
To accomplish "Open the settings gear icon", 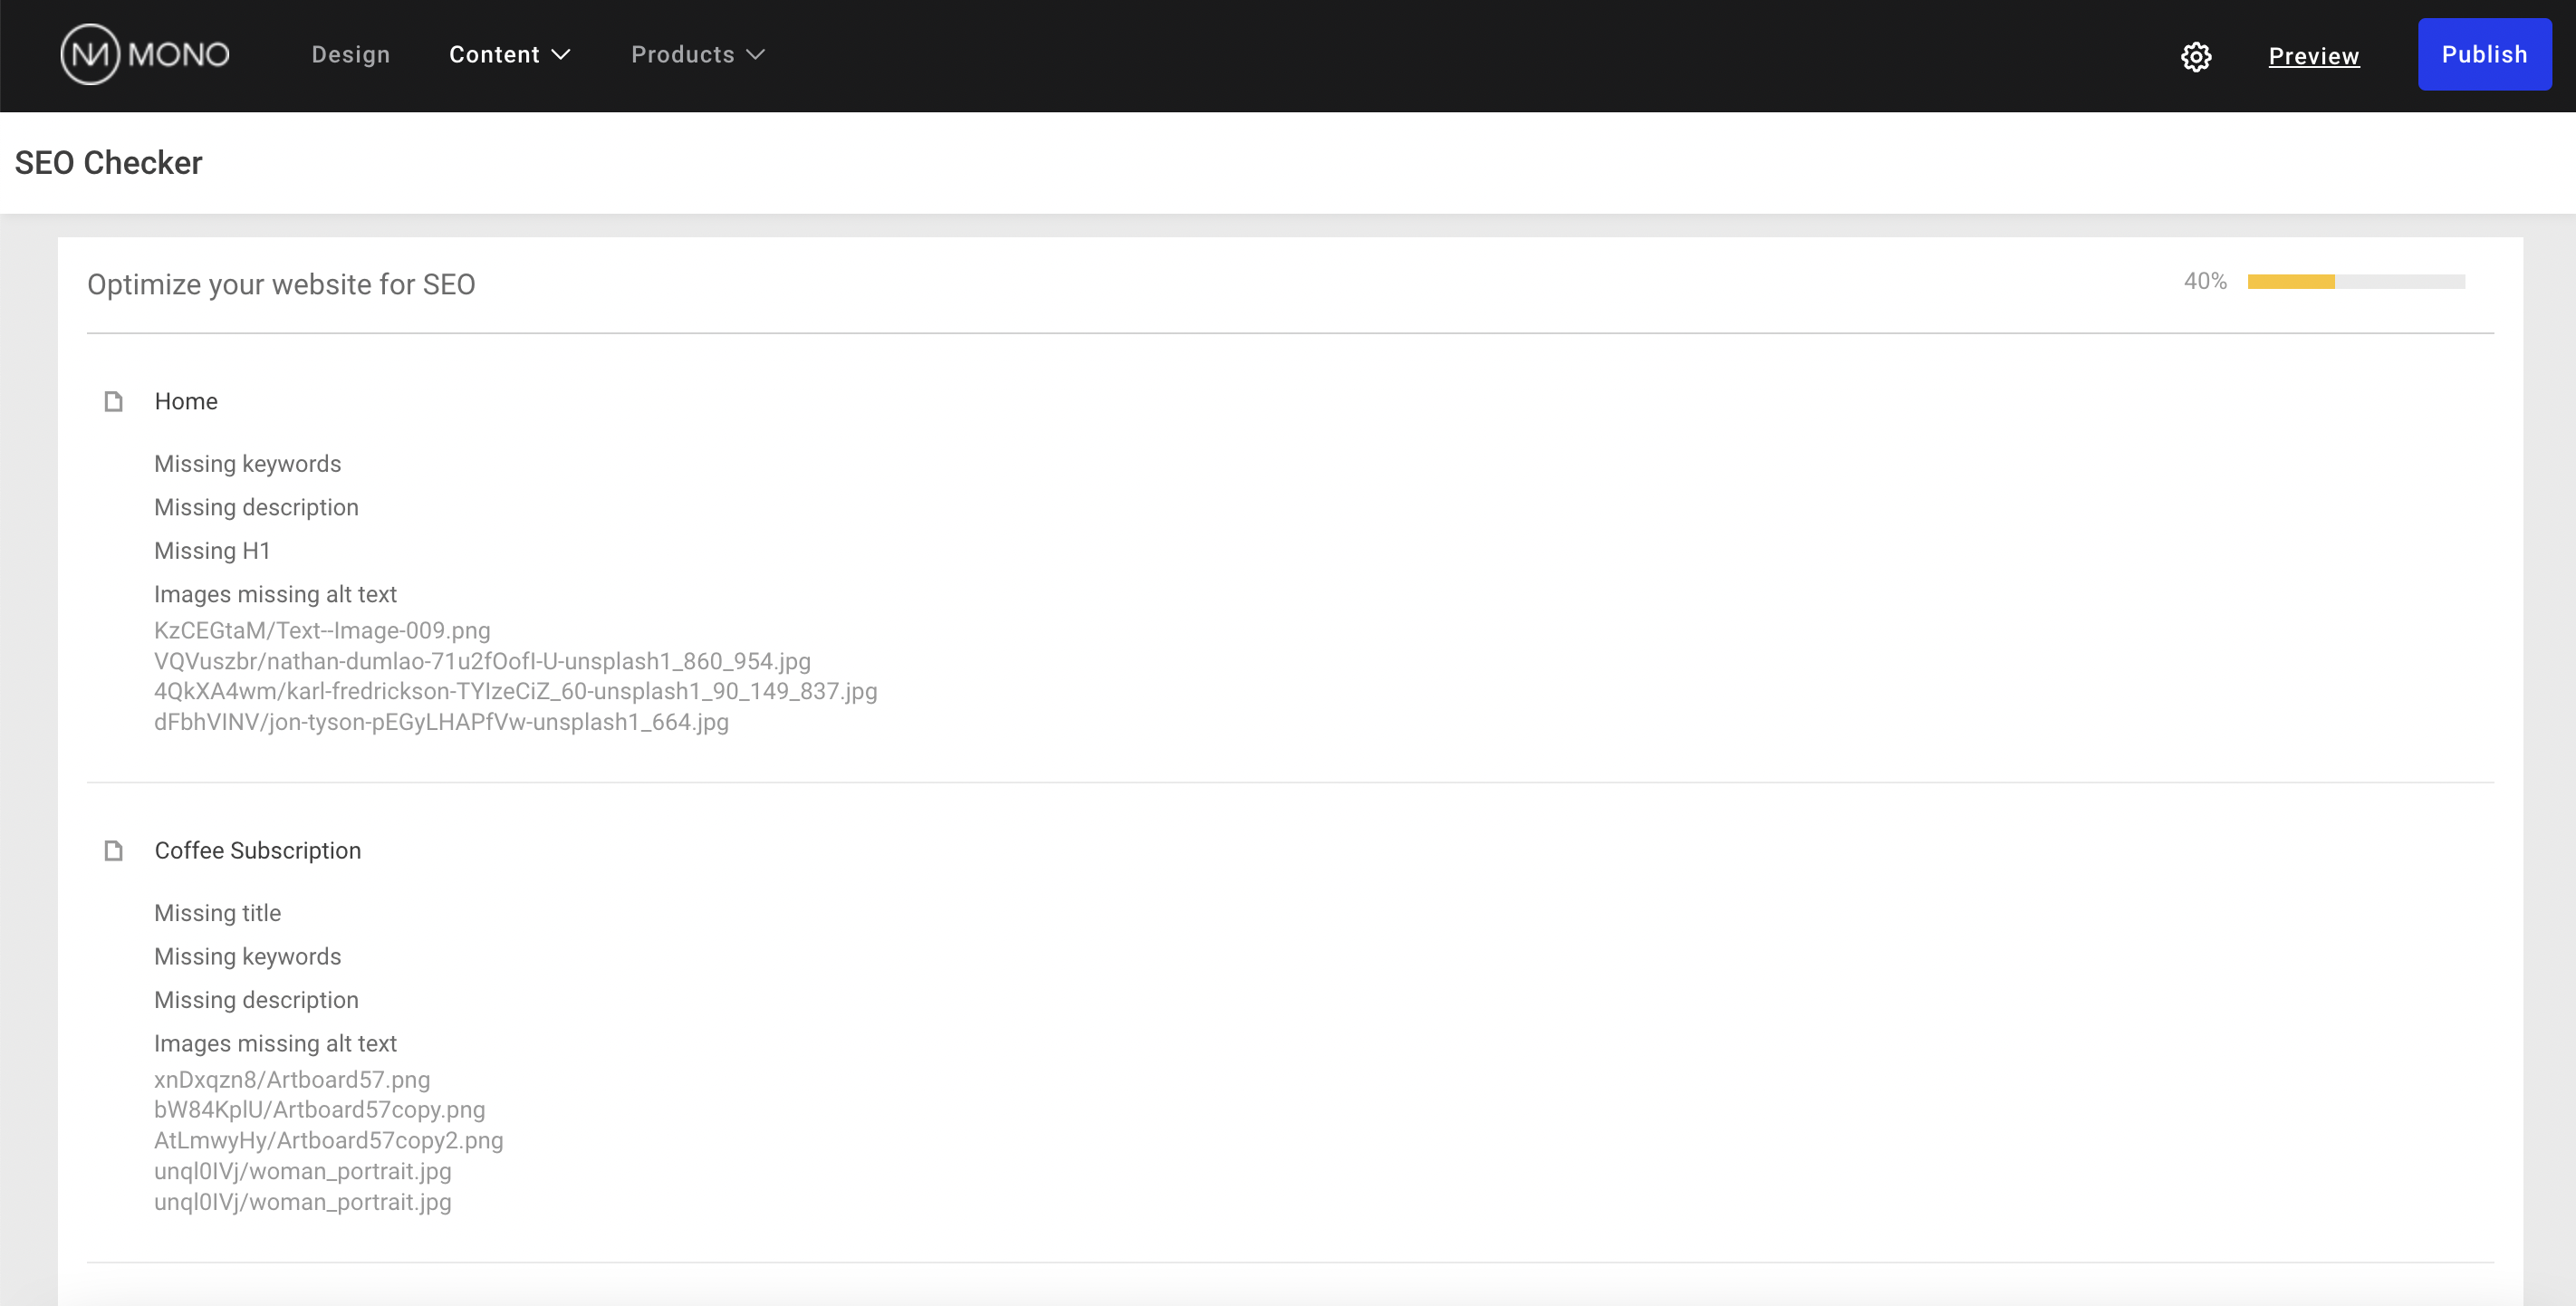I will (2196, 56).
